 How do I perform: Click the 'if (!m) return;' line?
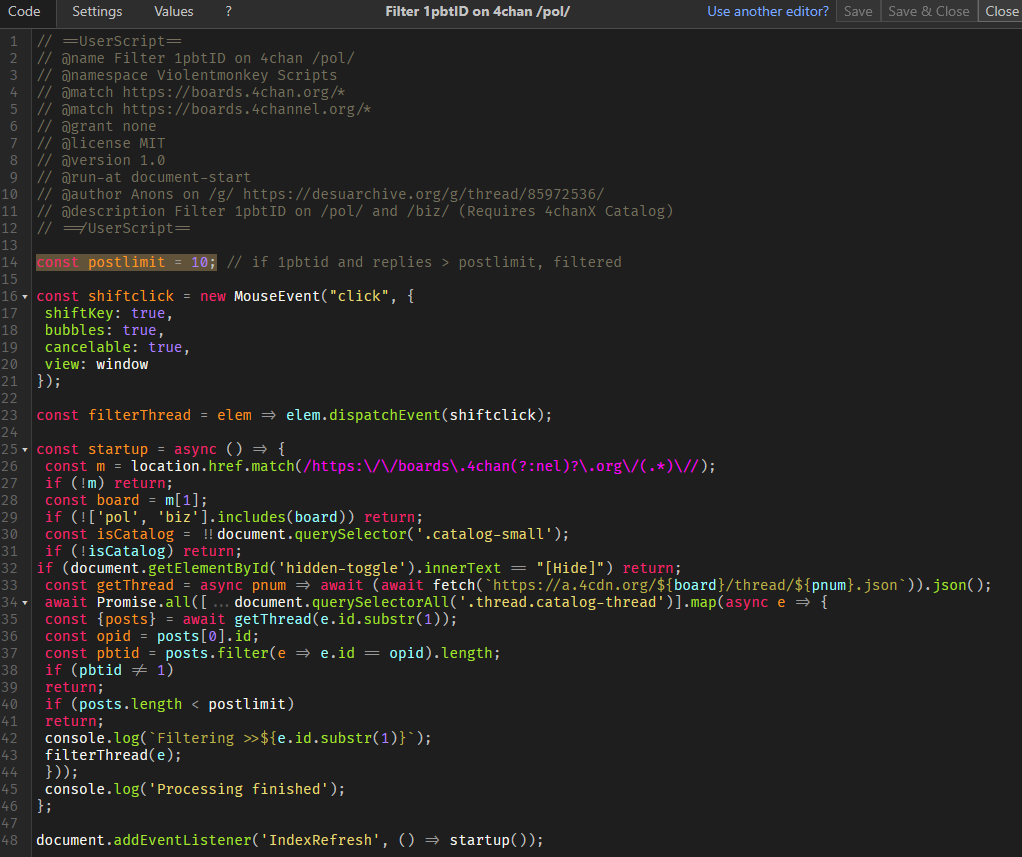click(109, 483)
